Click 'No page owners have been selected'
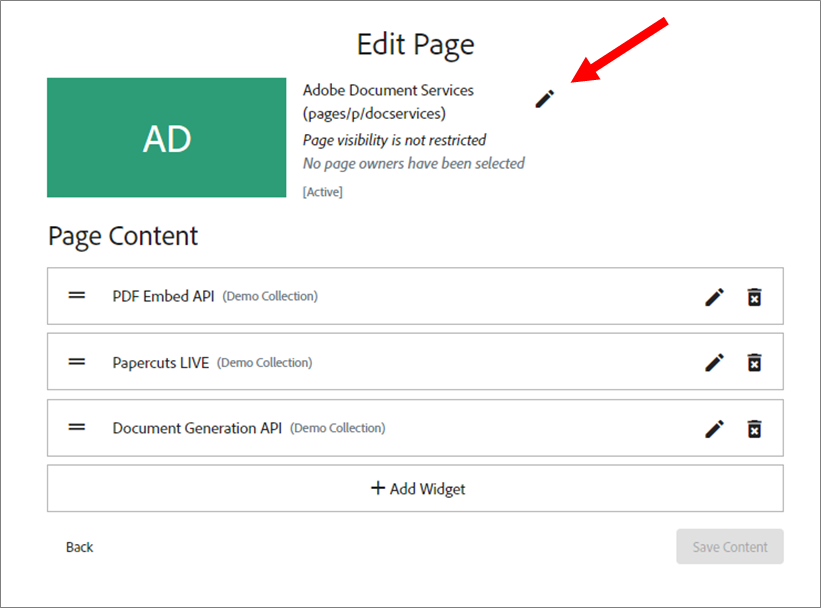The height and width of the screenshot is (608, 821). 414,163
